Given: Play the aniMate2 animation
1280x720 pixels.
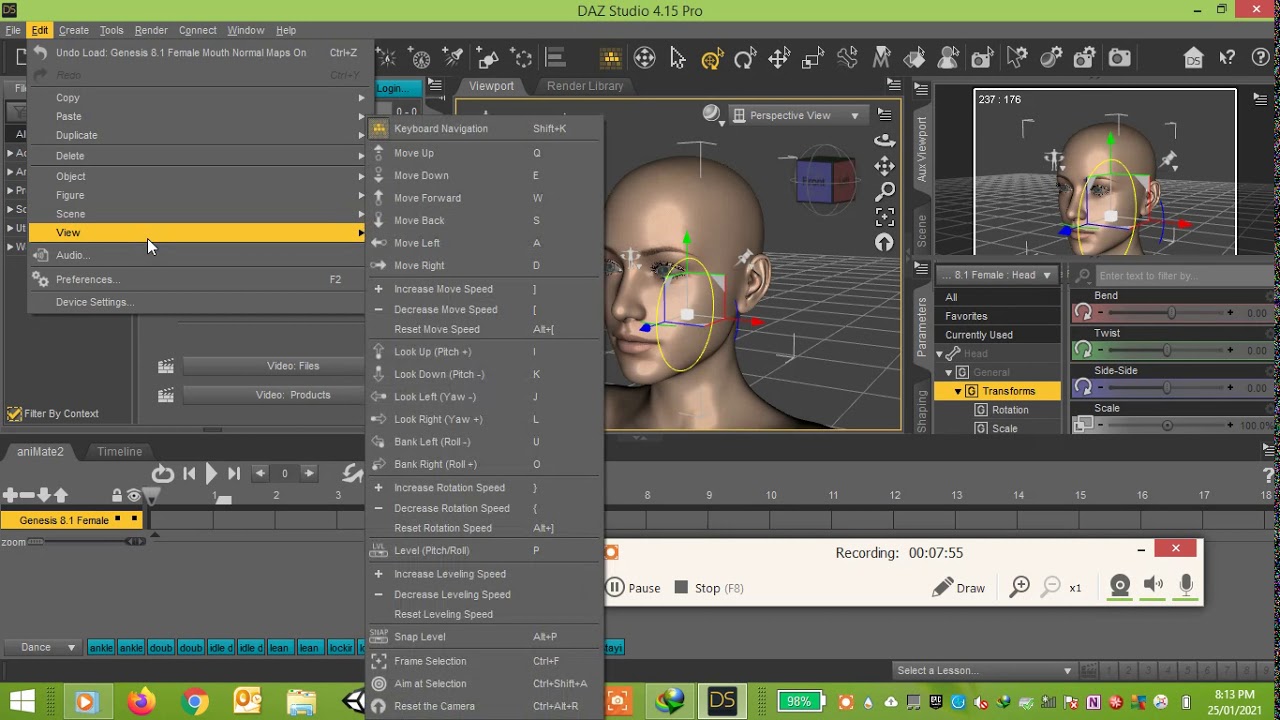Looking at the screenshot, I should point(212,473).
